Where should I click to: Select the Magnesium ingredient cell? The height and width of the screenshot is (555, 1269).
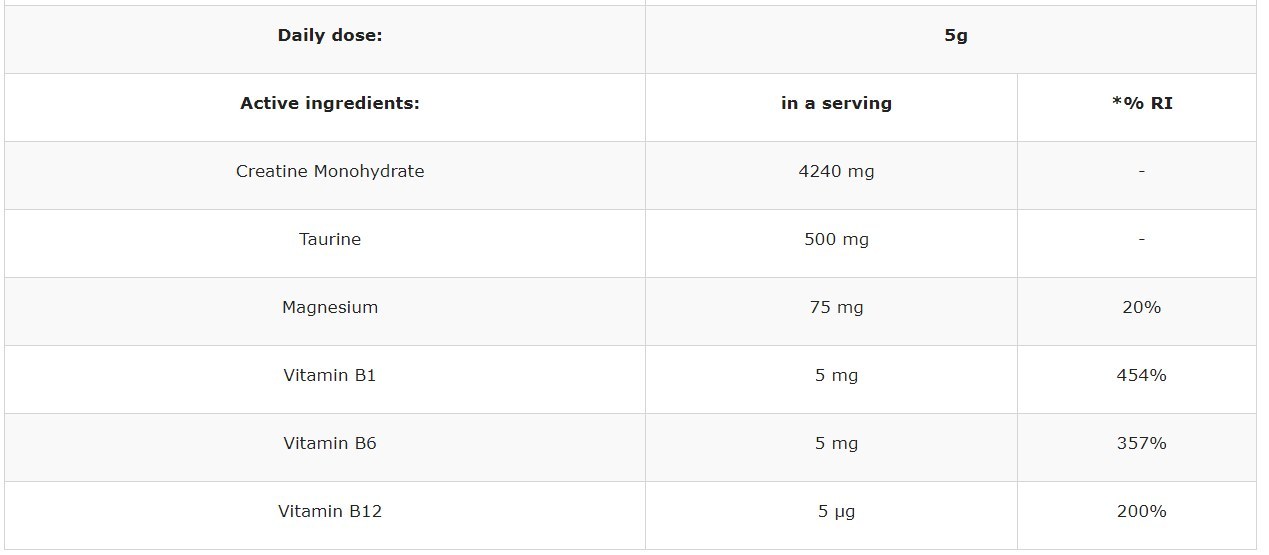point(330,307)
